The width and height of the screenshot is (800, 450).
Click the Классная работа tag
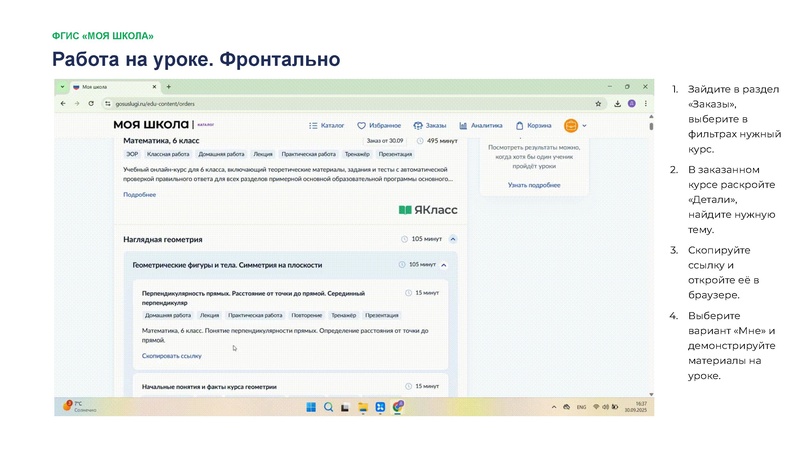[168, 154]
